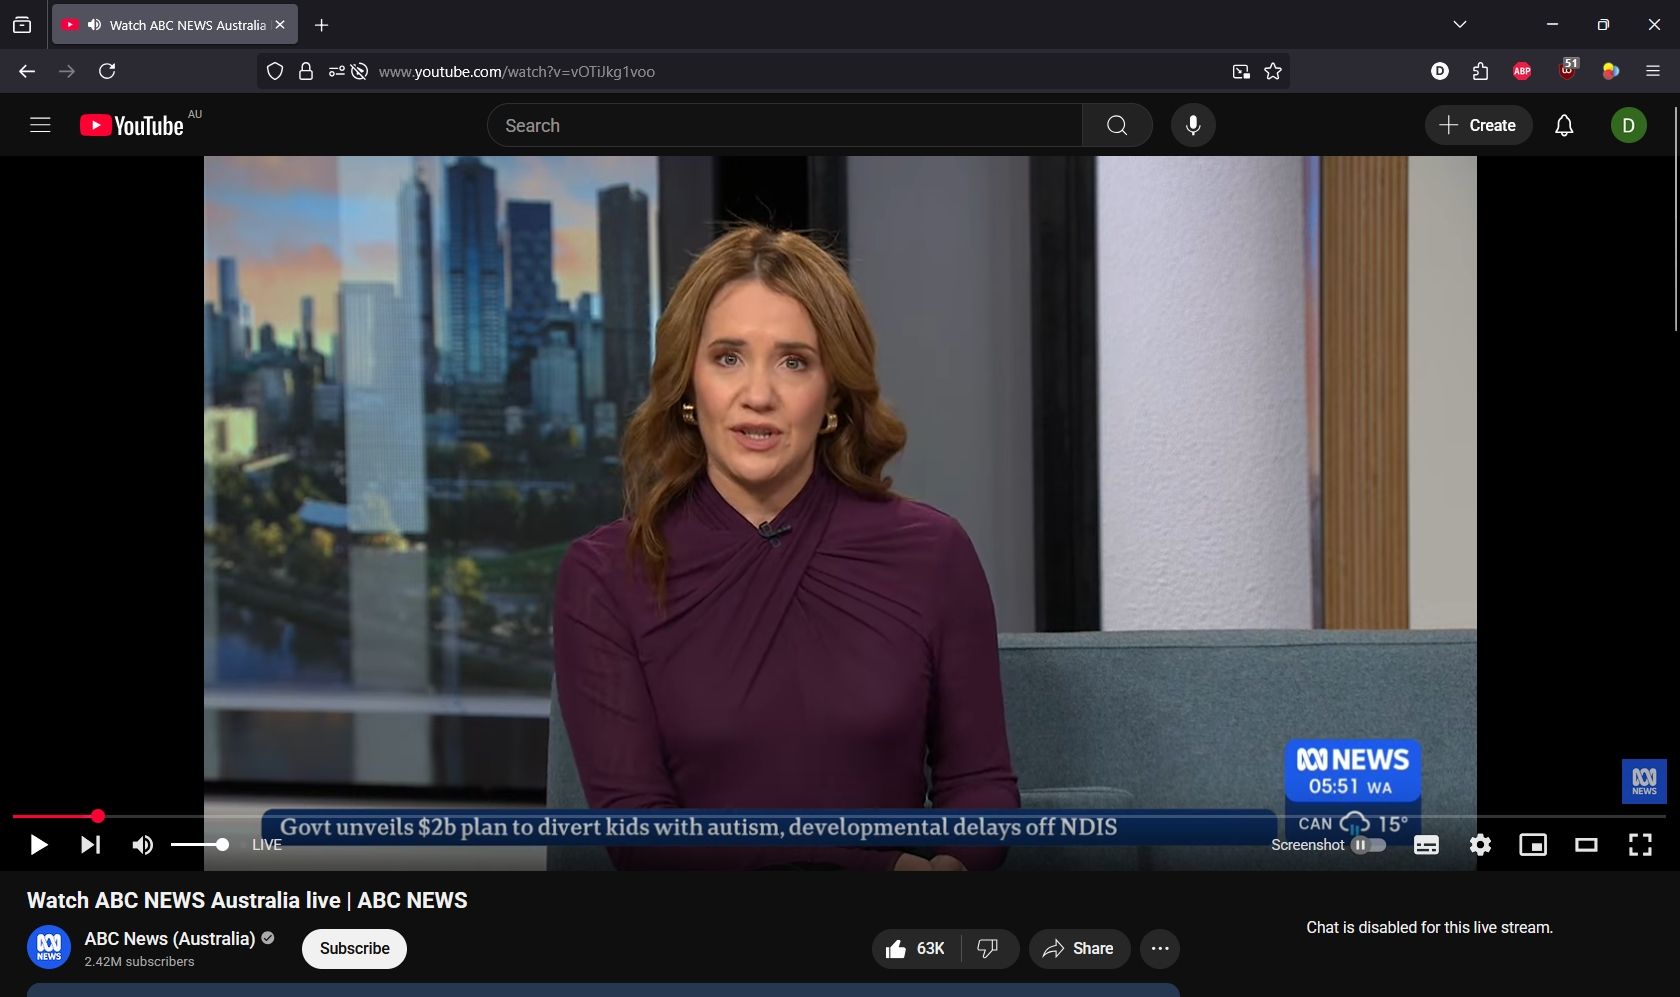Screen dimensions: 1680x997
Task: Open the YouTube guide hamburger menu
Action: tap(40, 125)
